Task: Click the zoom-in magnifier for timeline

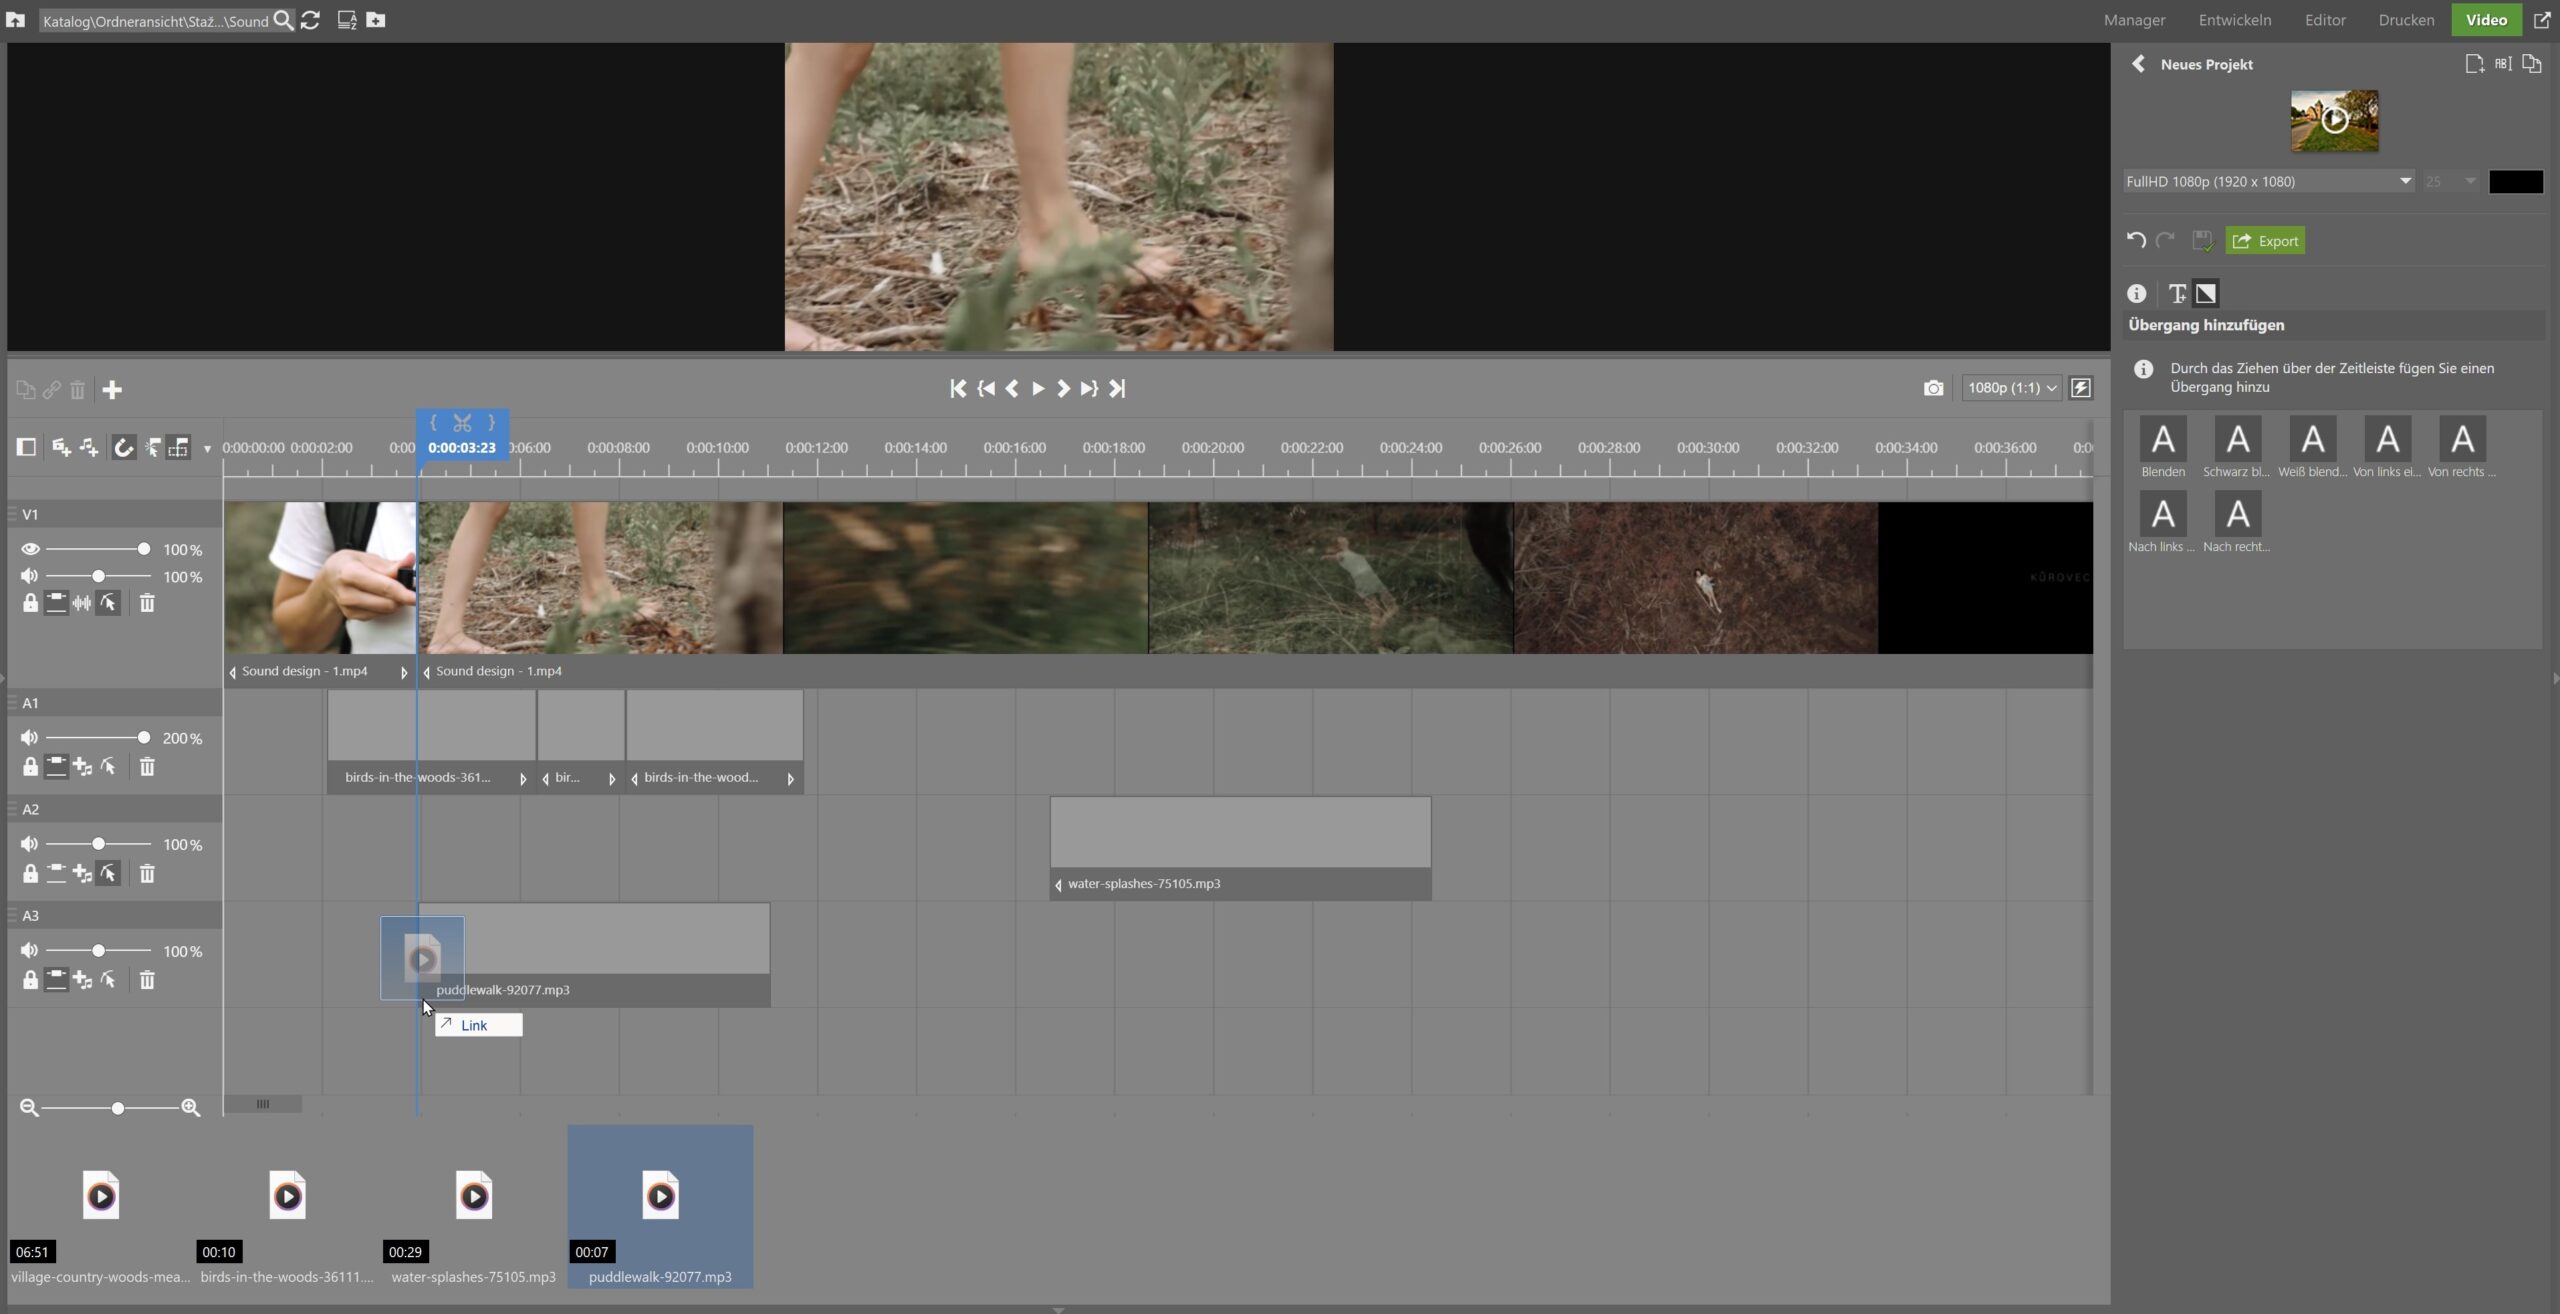Action: coord(191,1108)
